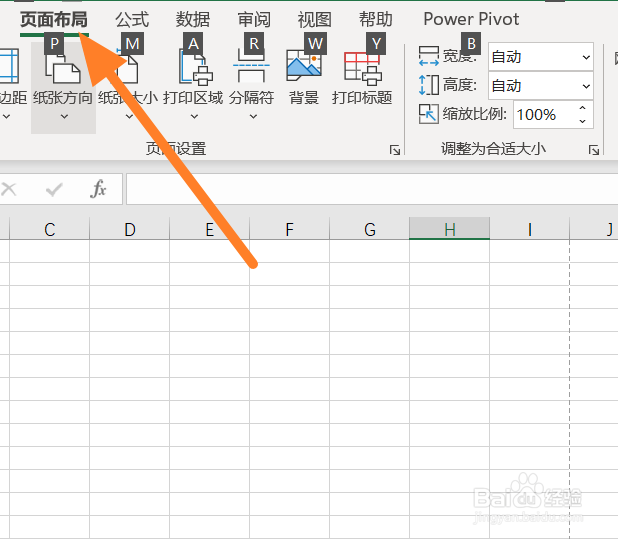This screenshot has width=618, height=539.
Task: Select column I header
Action: click(x=530, y=229)
